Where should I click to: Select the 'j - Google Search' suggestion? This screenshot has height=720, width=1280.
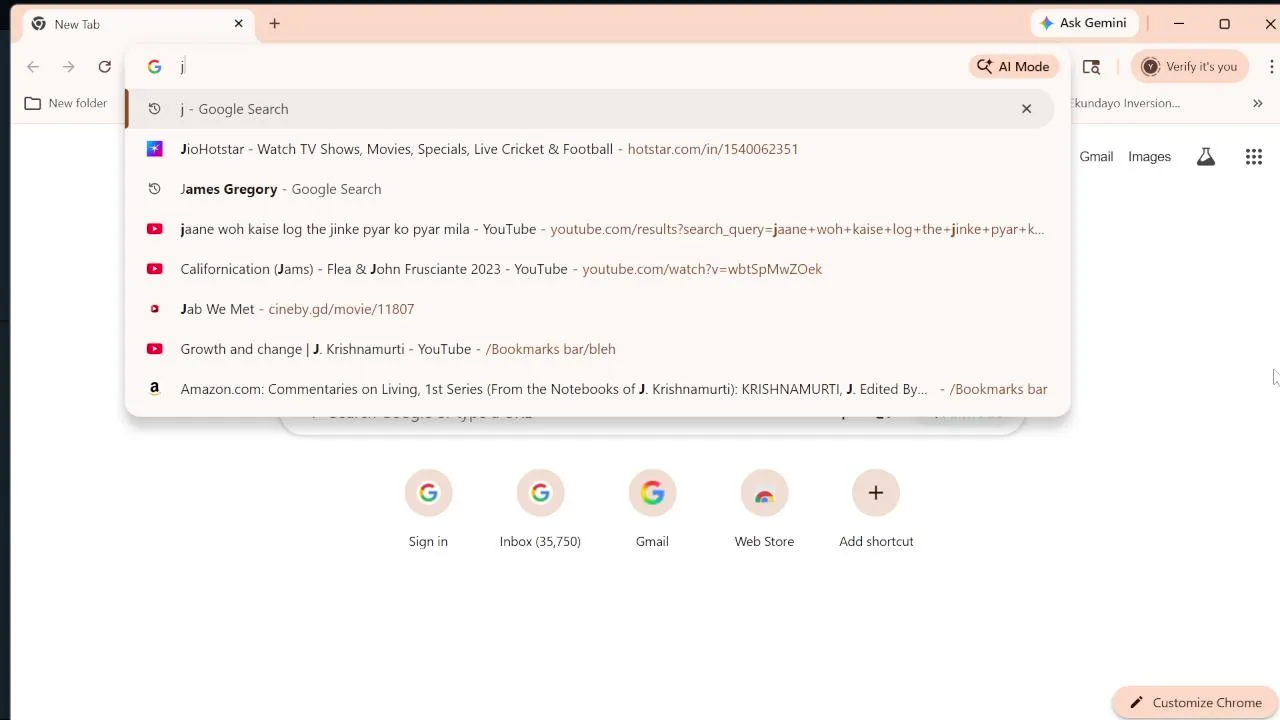[x=590, y=109]
